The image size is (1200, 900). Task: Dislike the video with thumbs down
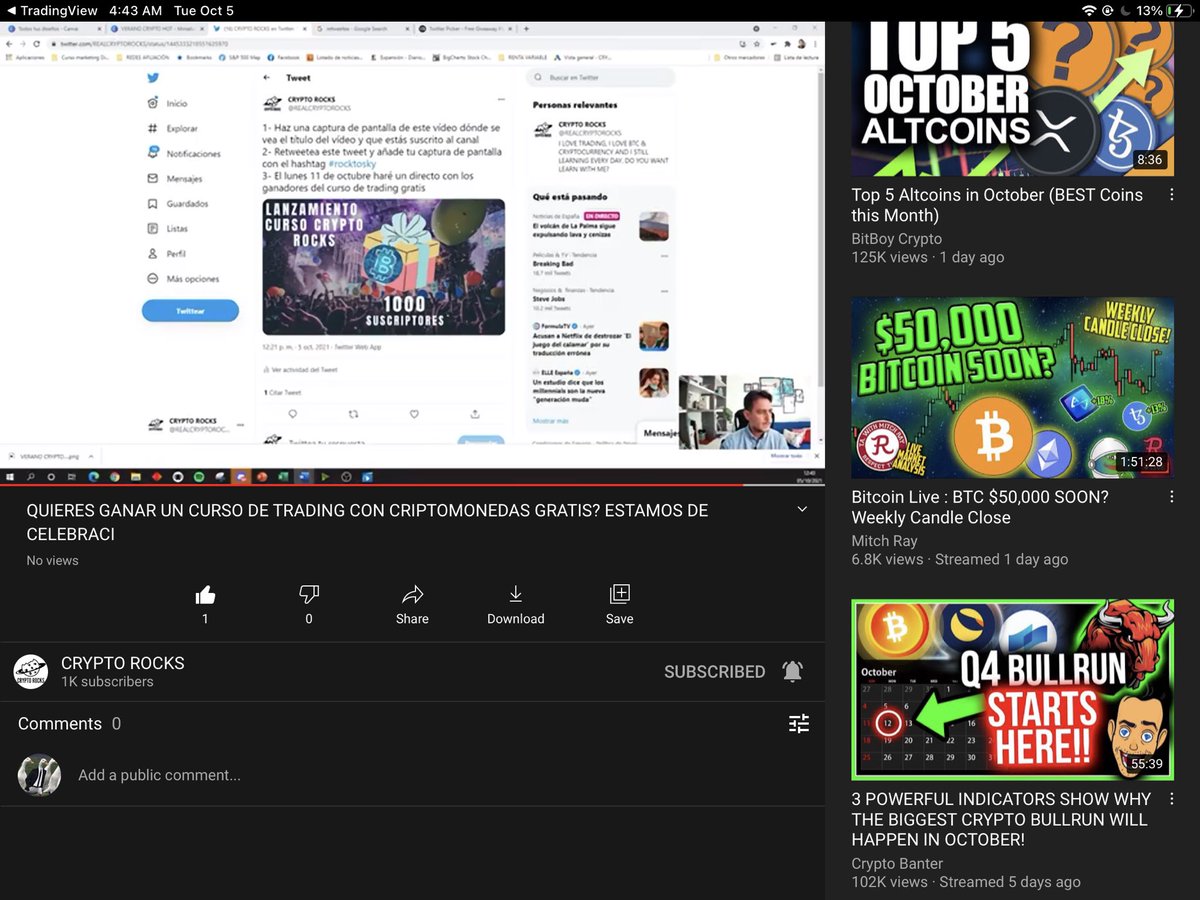click(309, 595)
